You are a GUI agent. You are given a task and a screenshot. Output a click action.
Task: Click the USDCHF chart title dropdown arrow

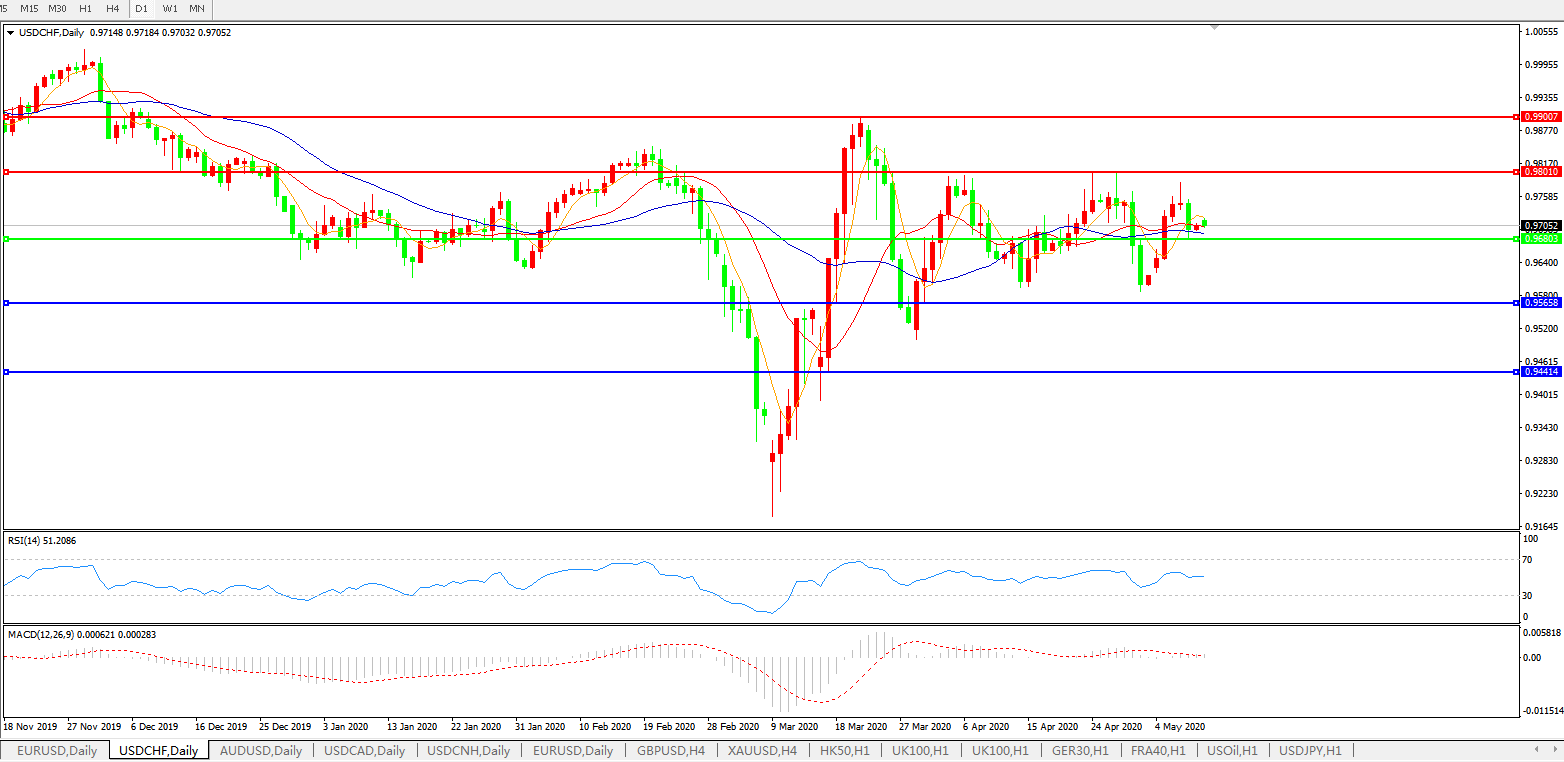(10, 33)
